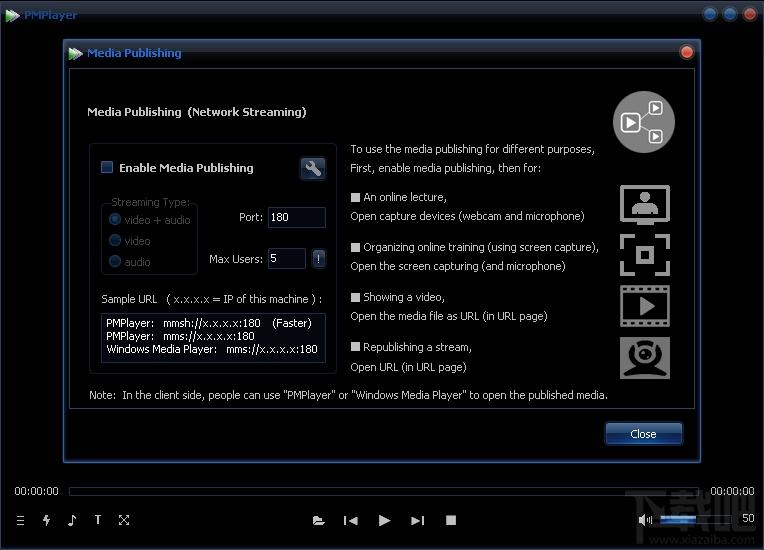764x550 pixels.
Task: Click the network streaming share icon
Action: [644, 122]
